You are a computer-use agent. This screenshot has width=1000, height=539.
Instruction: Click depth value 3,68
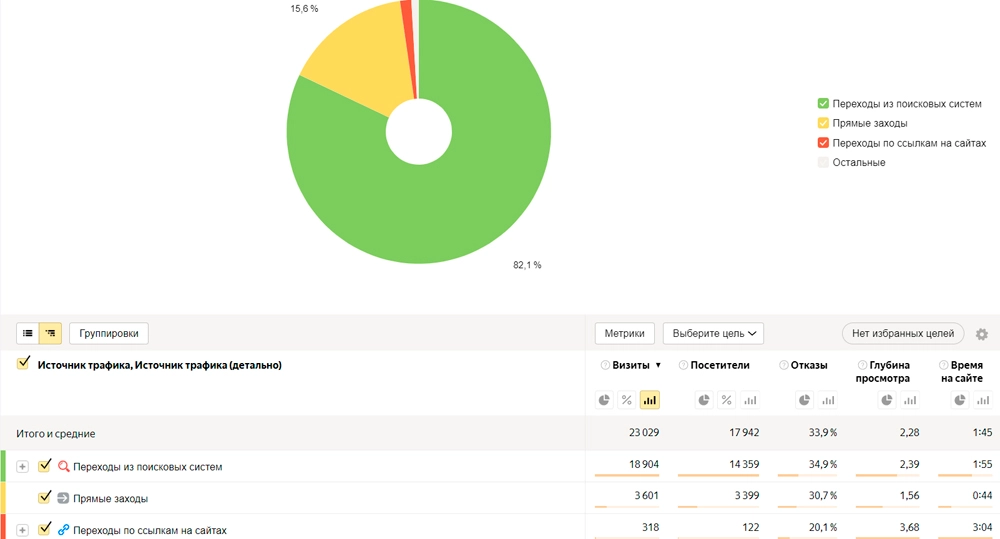pos(909,528)
